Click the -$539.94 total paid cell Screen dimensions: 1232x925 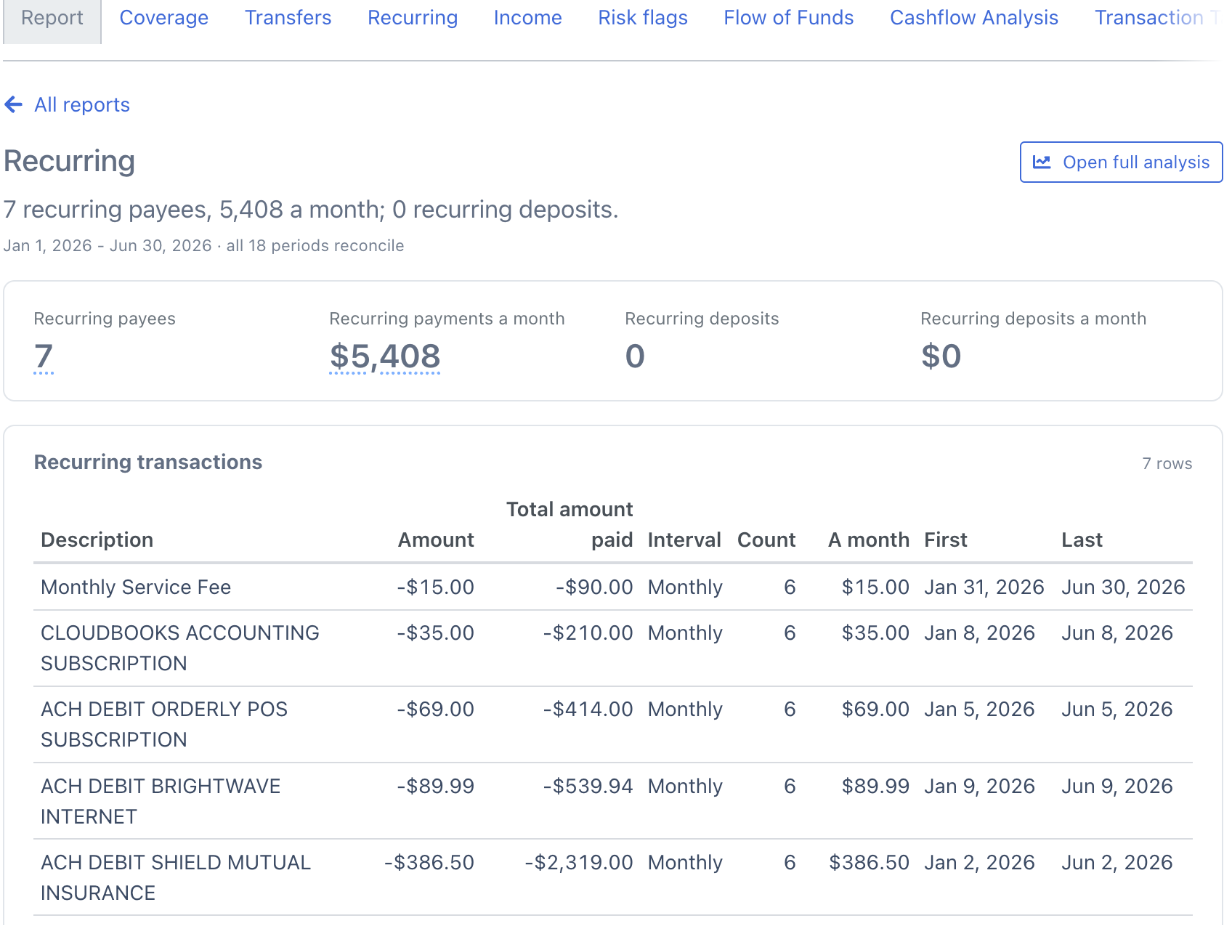tap(588, 786)
